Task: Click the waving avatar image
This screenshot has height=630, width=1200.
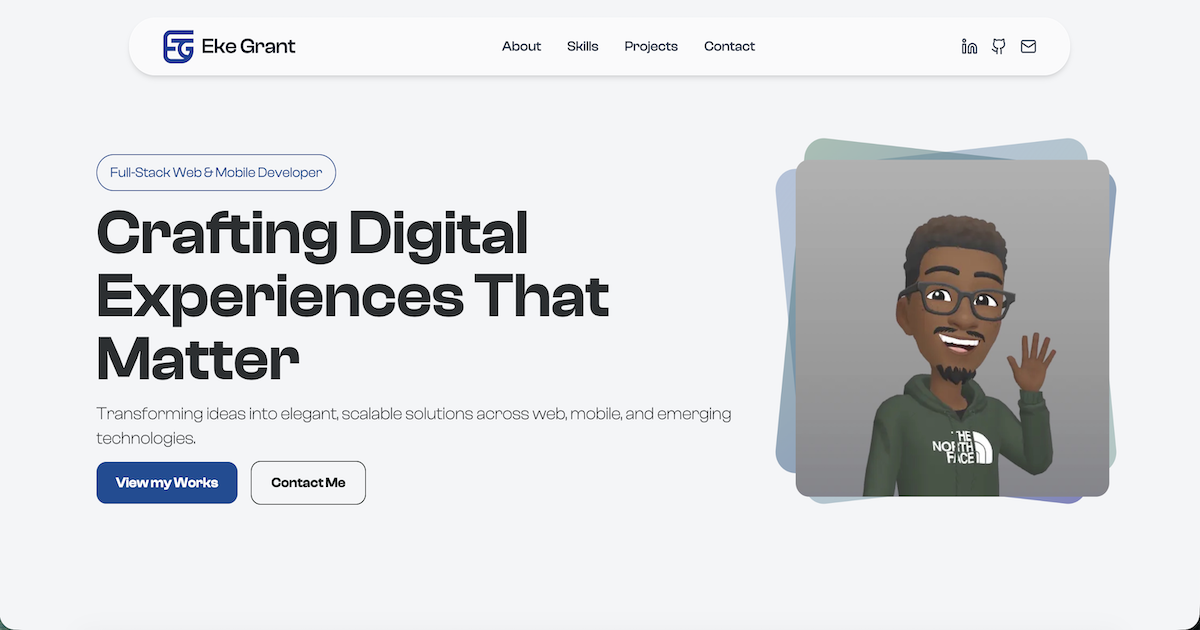Action: pos(952,328)
